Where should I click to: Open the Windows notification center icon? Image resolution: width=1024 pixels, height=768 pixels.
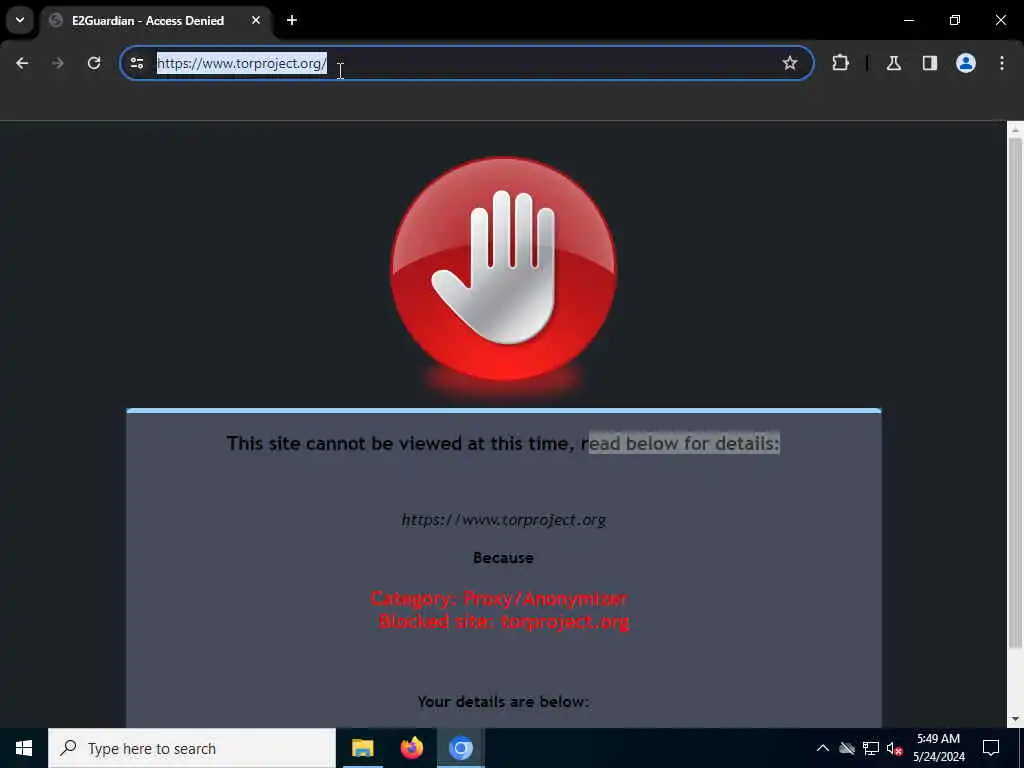tap(991, 748)
